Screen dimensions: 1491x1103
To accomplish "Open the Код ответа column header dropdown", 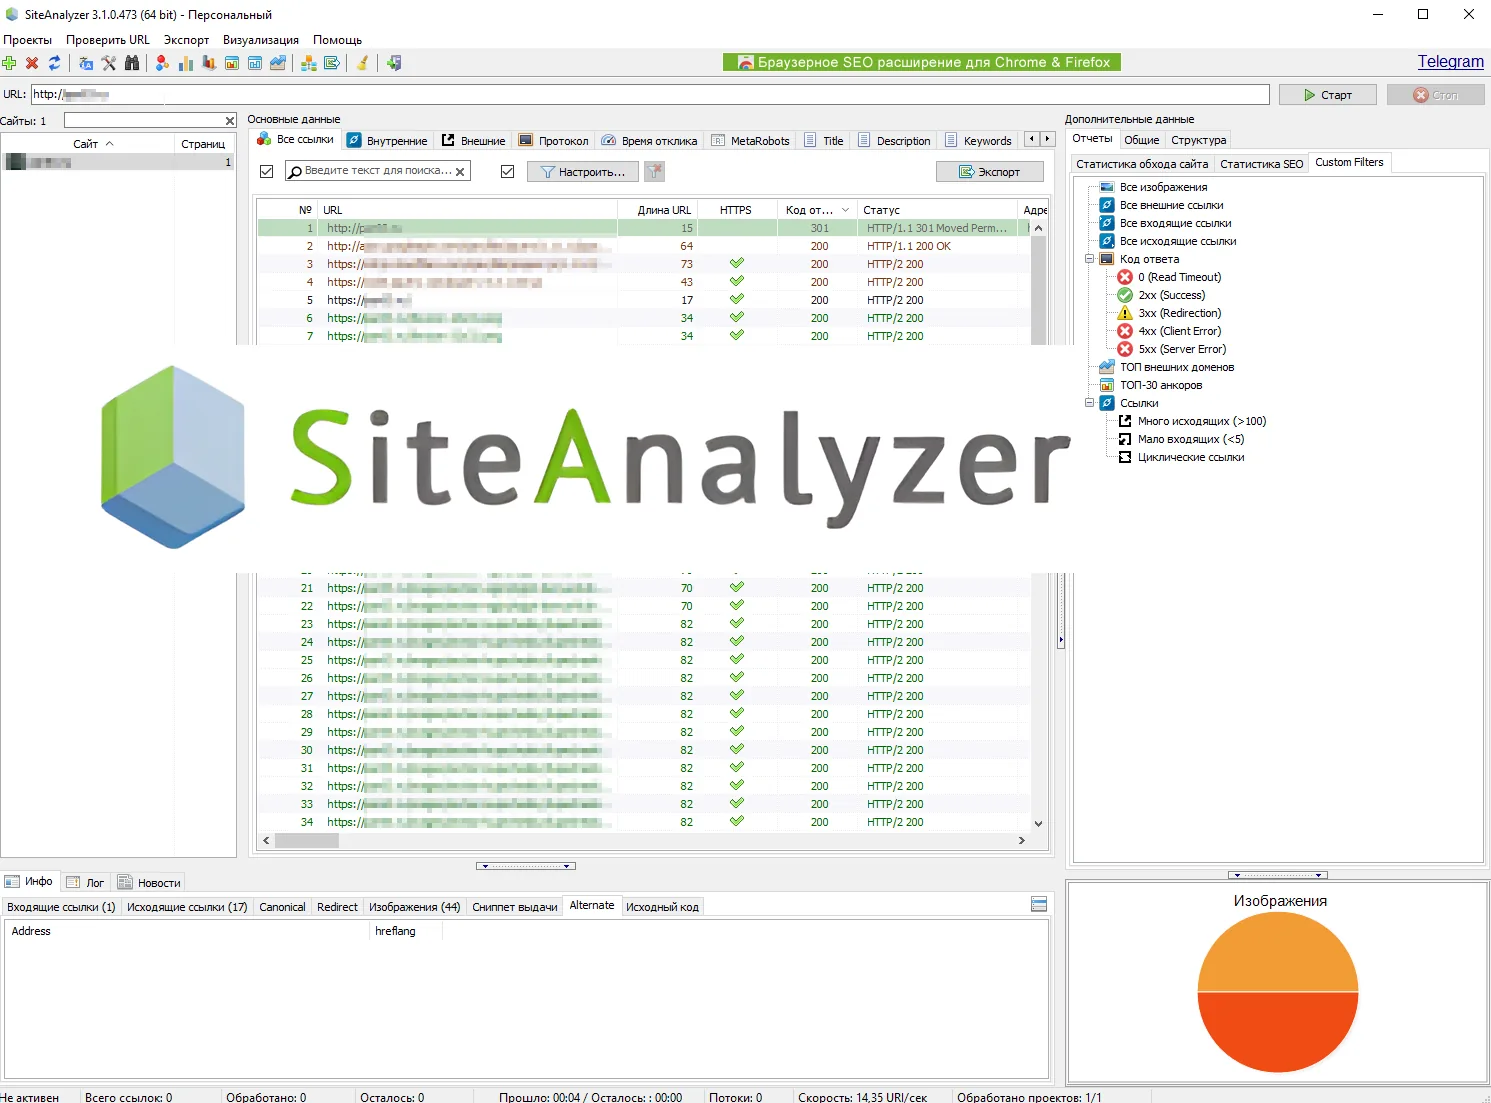I will tap(846, 210).
